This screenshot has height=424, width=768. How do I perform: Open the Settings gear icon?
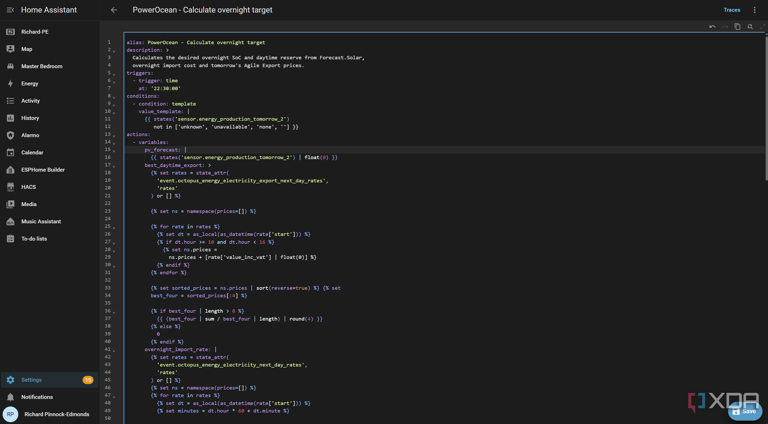point(10,380)
